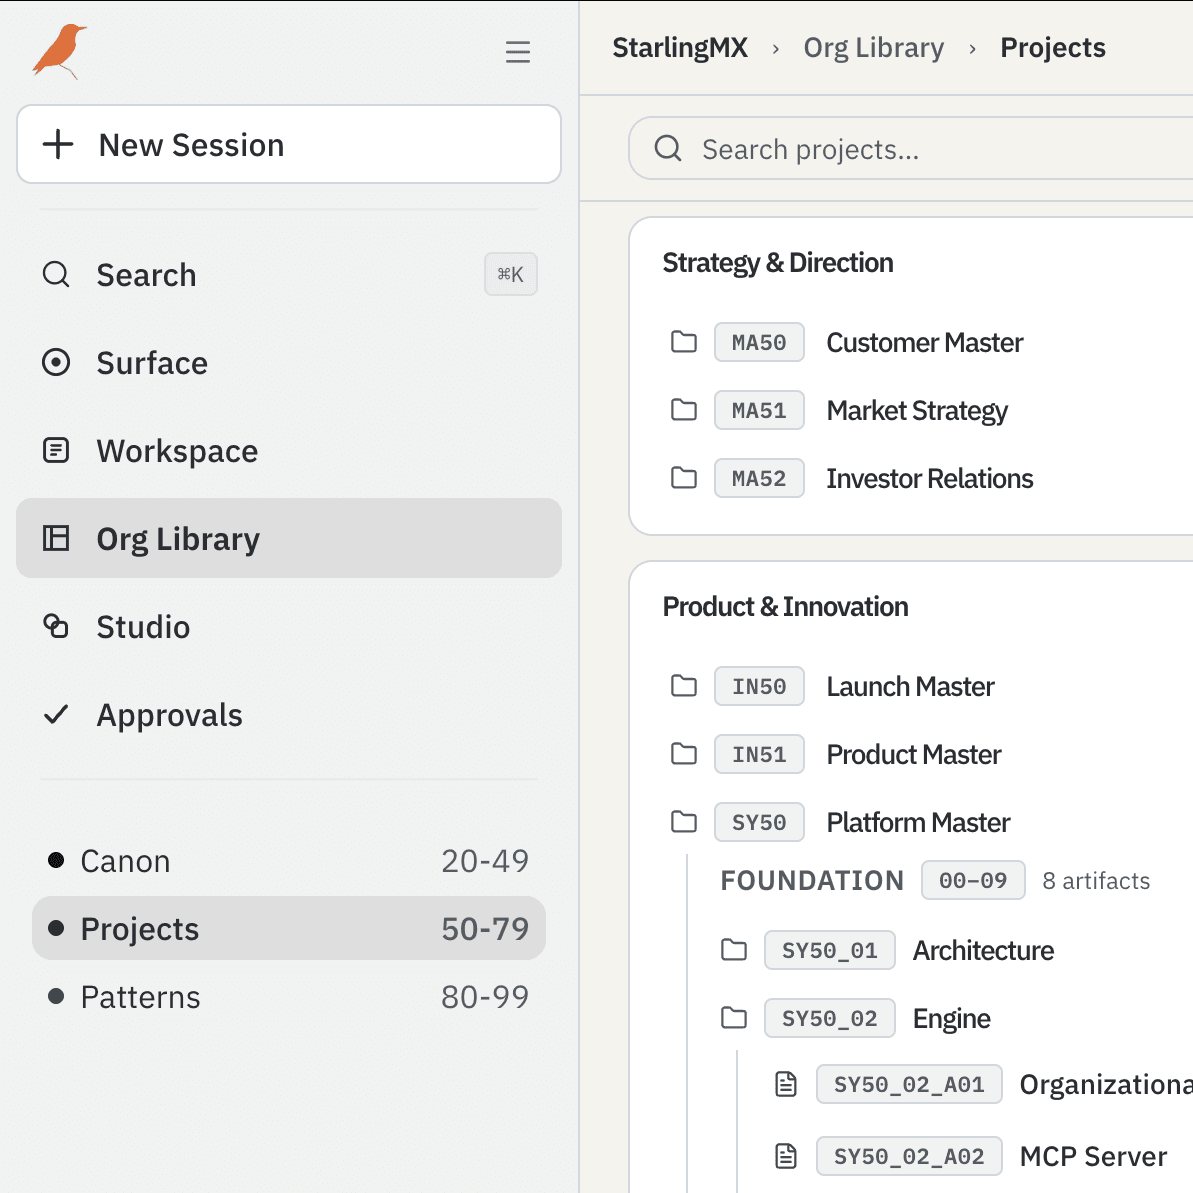This screenshot has width=1193, height=1193.
Task: Open the Workspace section
Action: 289,450
